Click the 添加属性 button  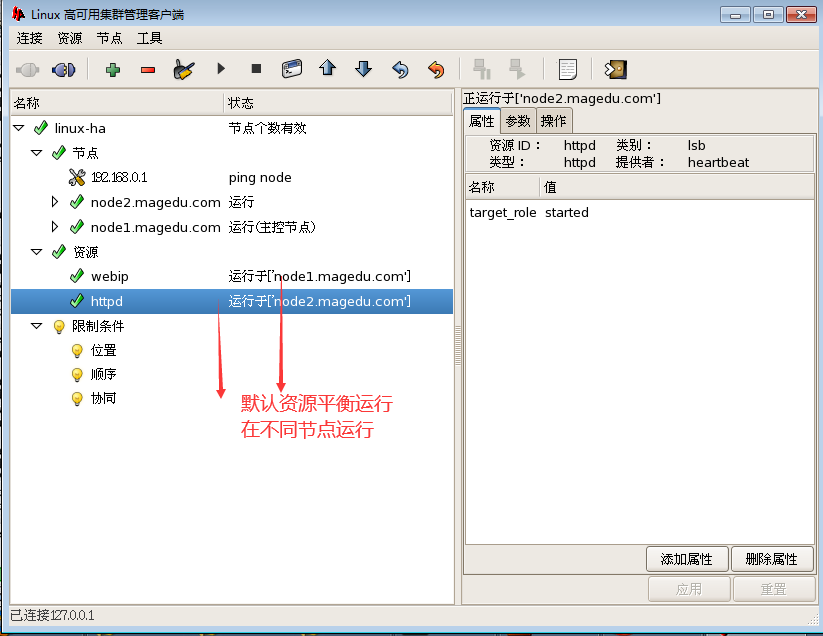click(x=687, y=559)
